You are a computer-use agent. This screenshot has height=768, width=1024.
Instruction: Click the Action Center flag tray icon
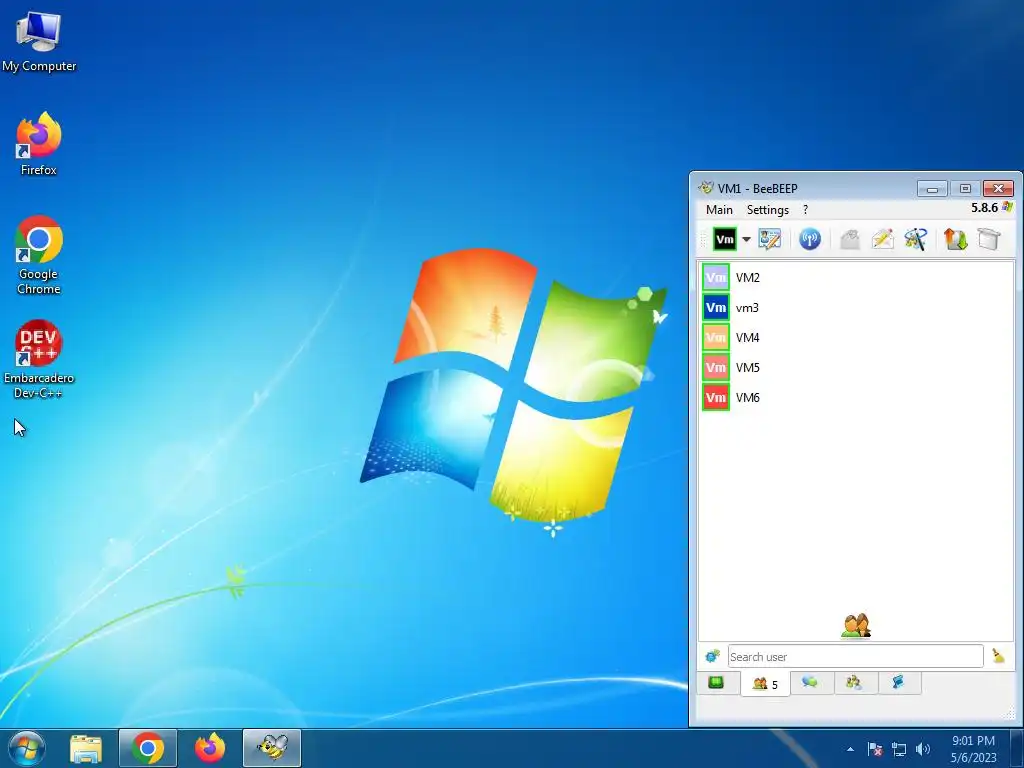coord(875,749)
